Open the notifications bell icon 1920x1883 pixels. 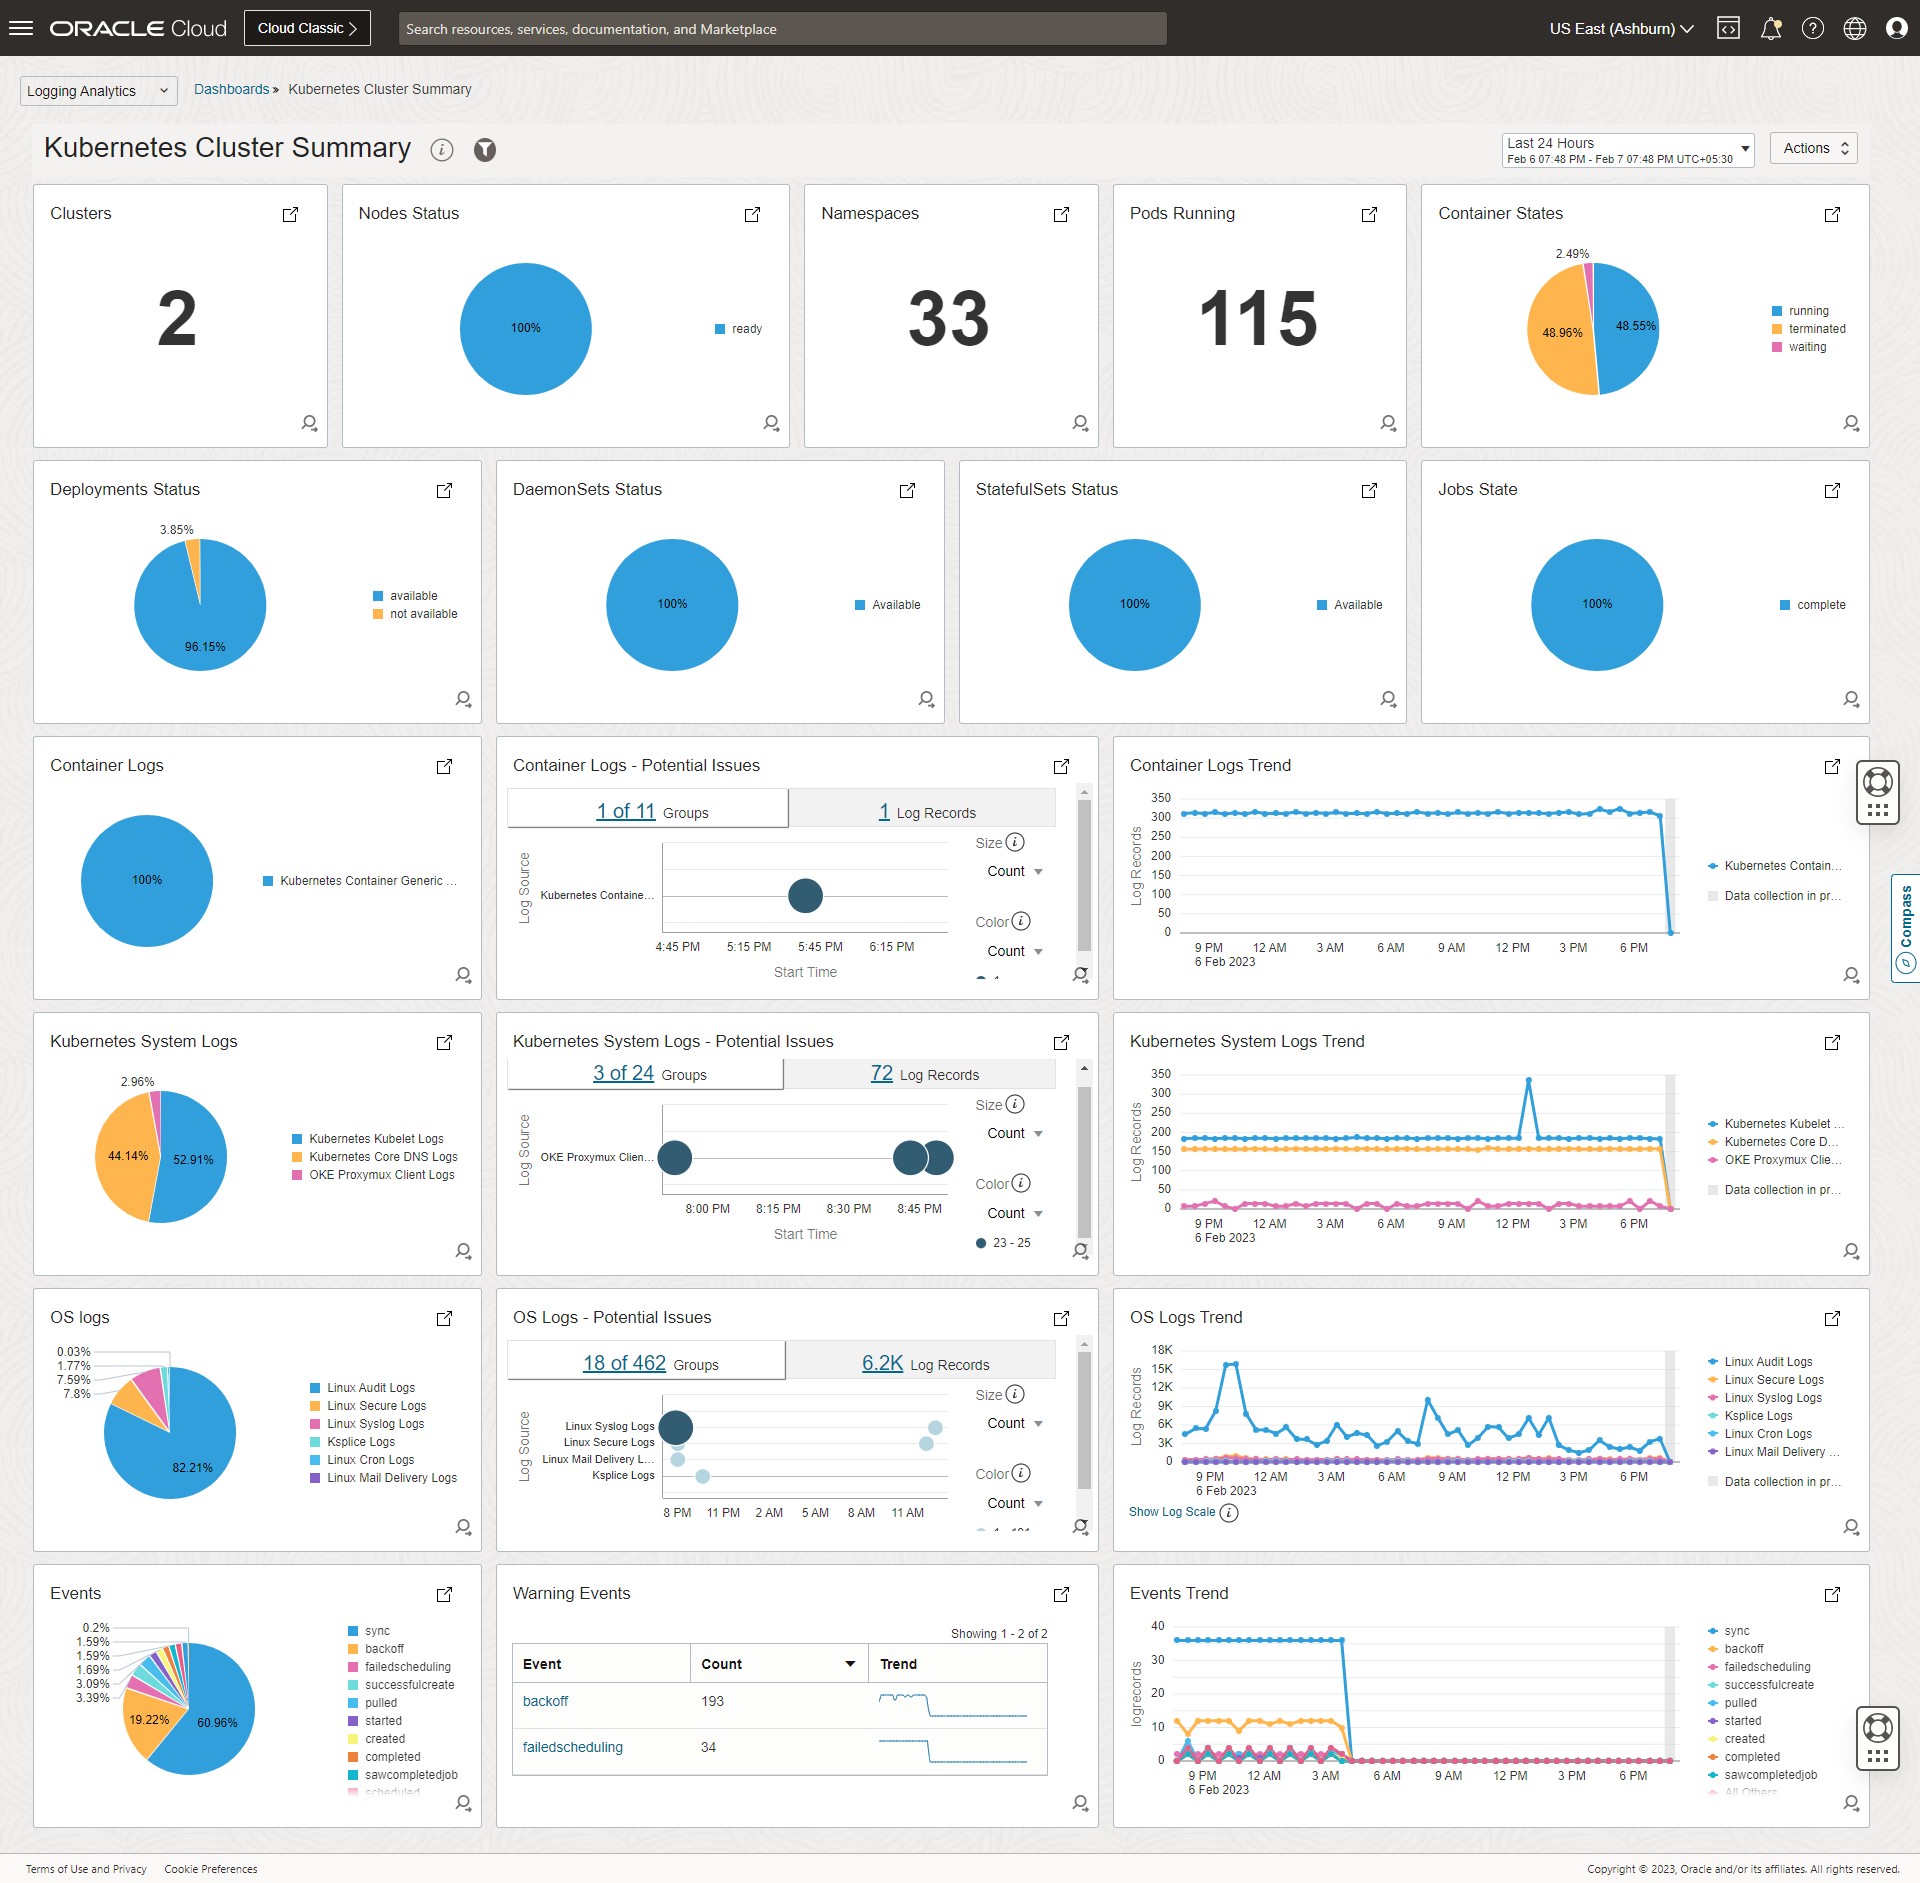tap(1771, 28)
